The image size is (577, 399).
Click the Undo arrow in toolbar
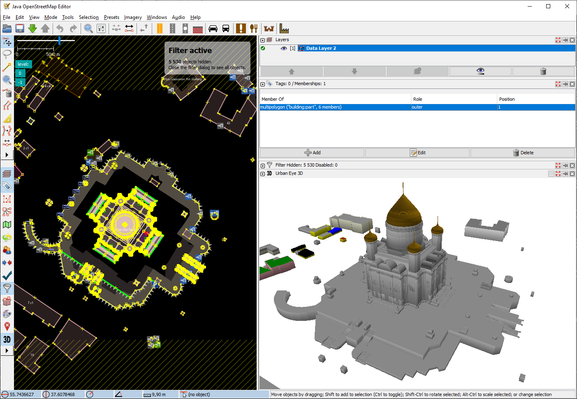pyautogui.click(x=60, y=28)
